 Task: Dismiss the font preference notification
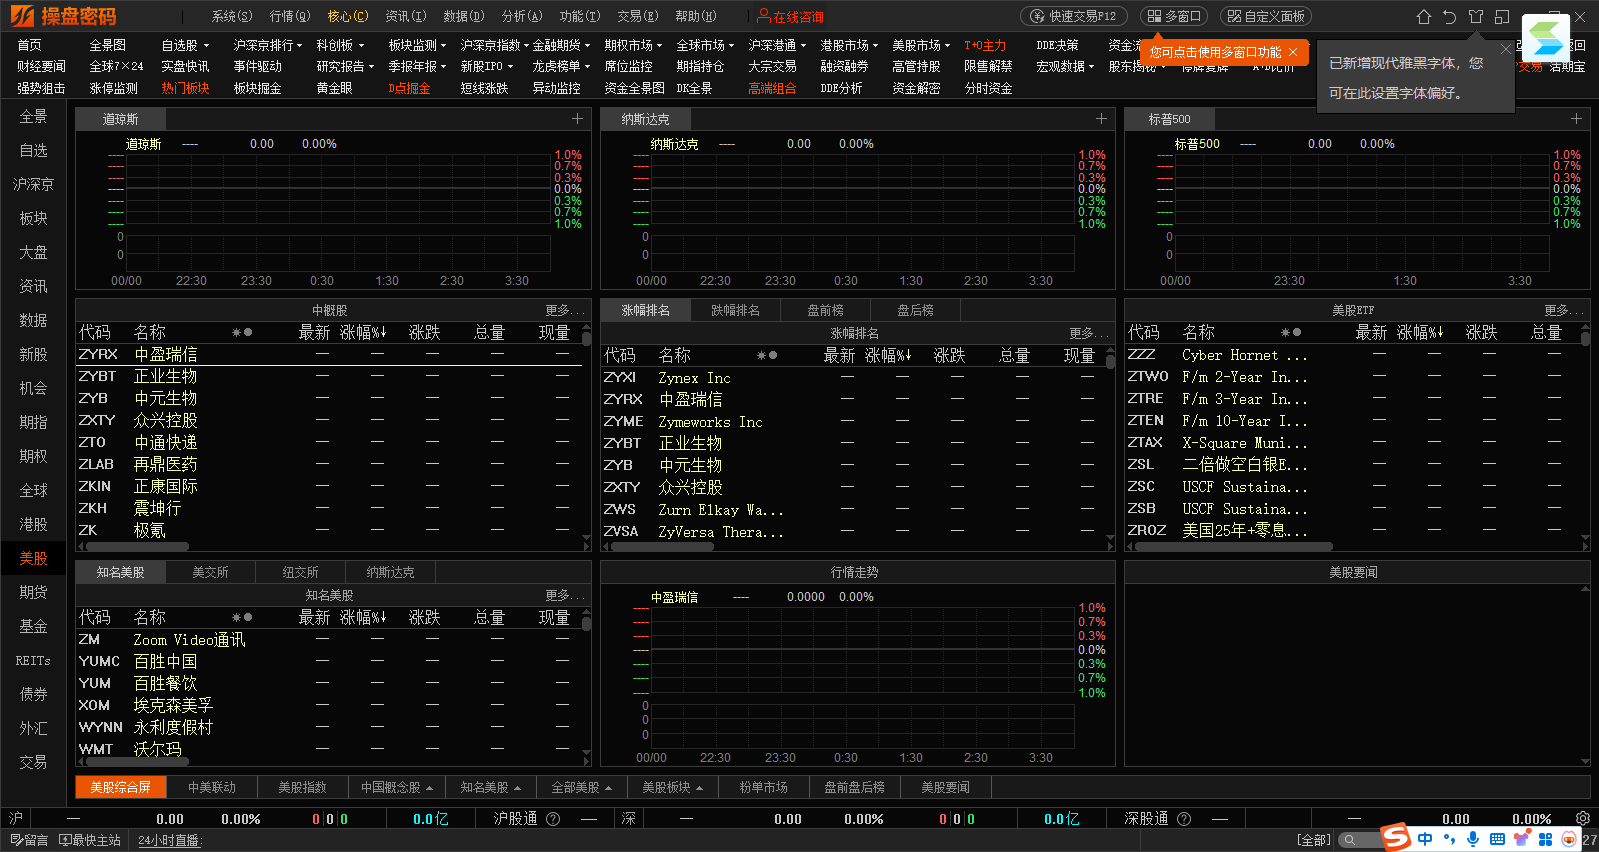[1505, 49]
